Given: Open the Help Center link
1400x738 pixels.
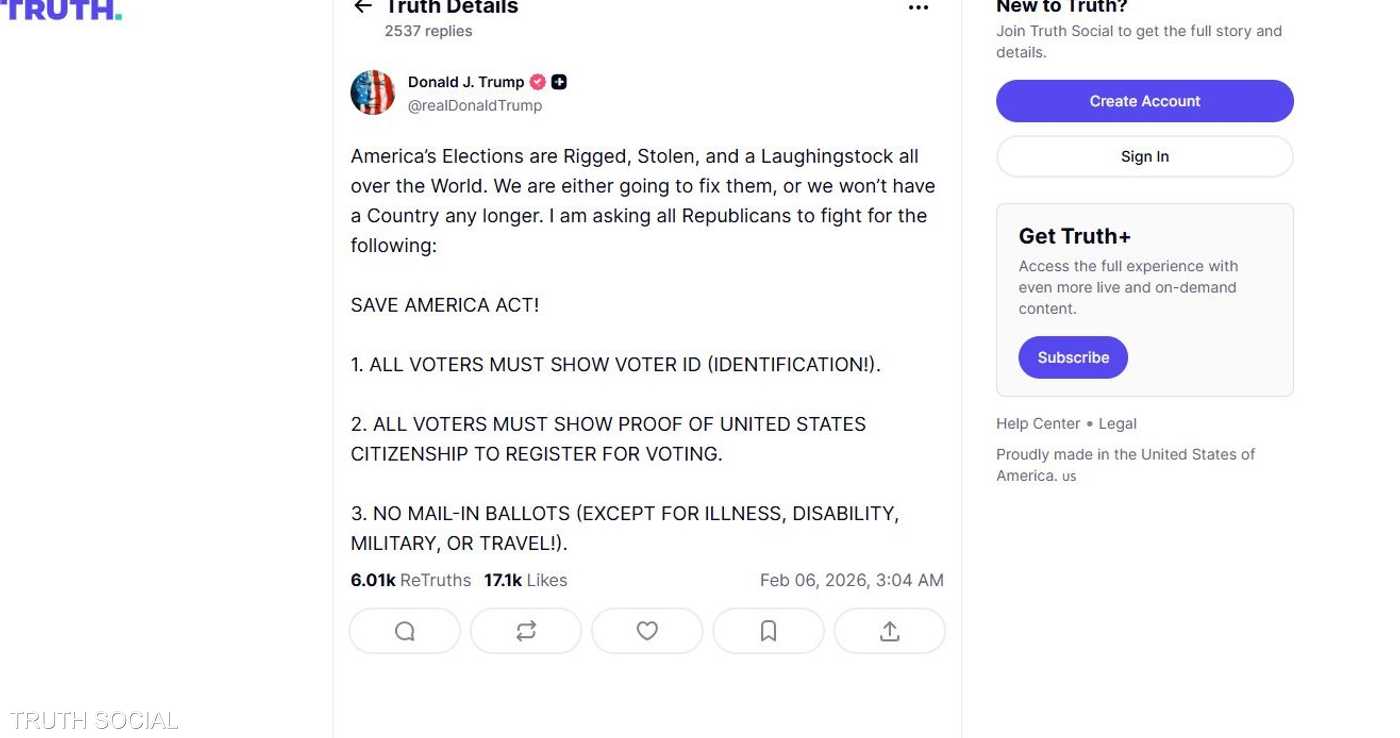Looking at the screenshot, I should (x=1038, y=424).
